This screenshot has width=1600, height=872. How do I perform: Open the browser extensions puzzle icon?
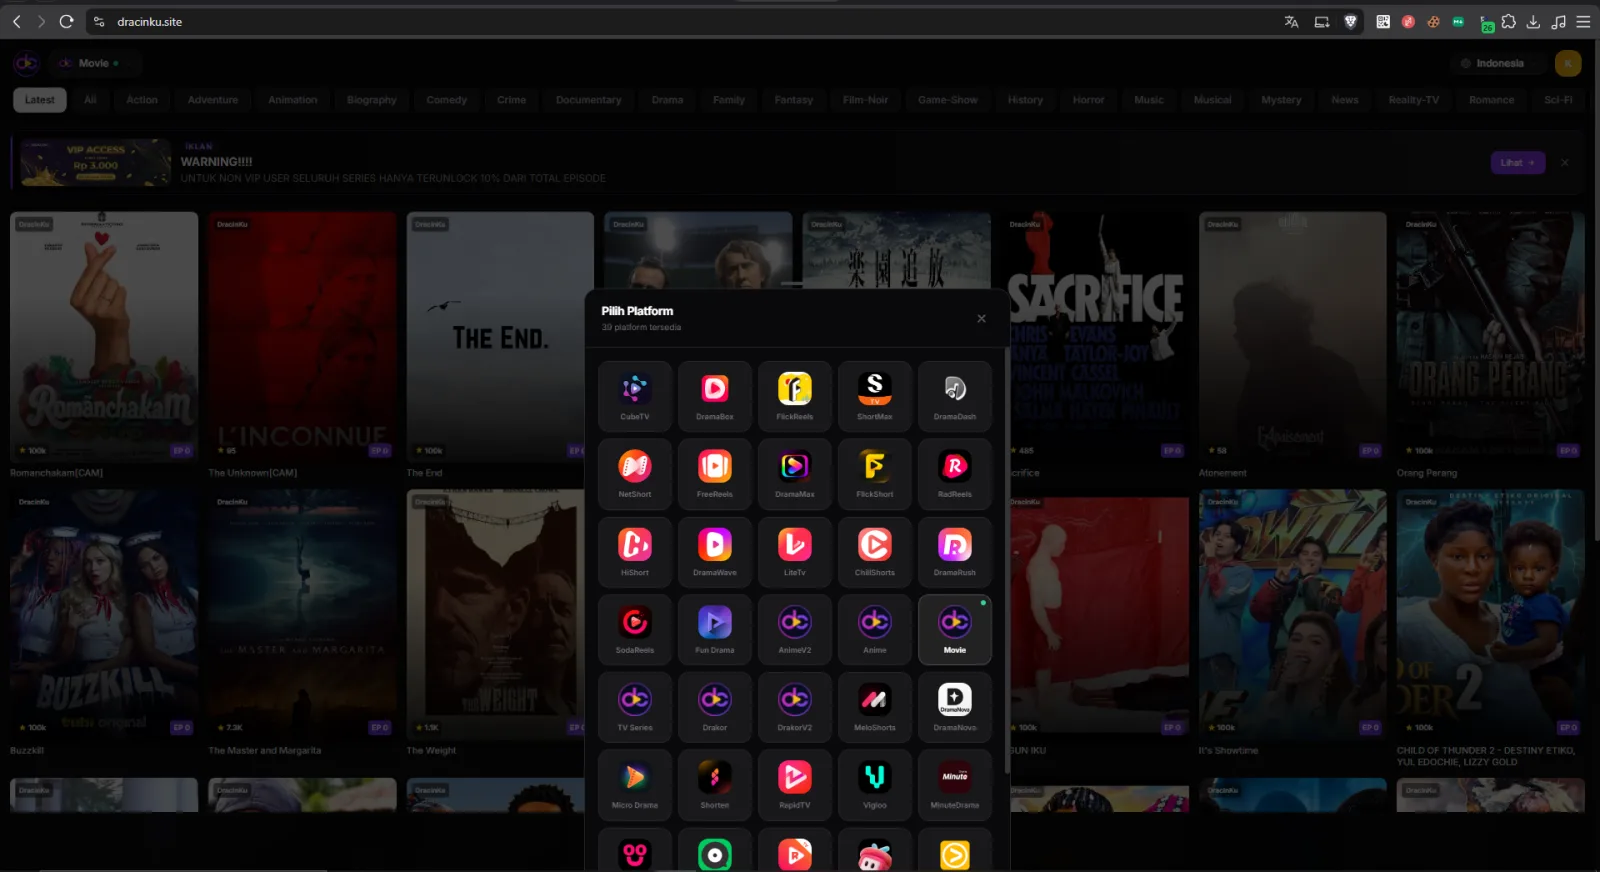point(1508,21)
